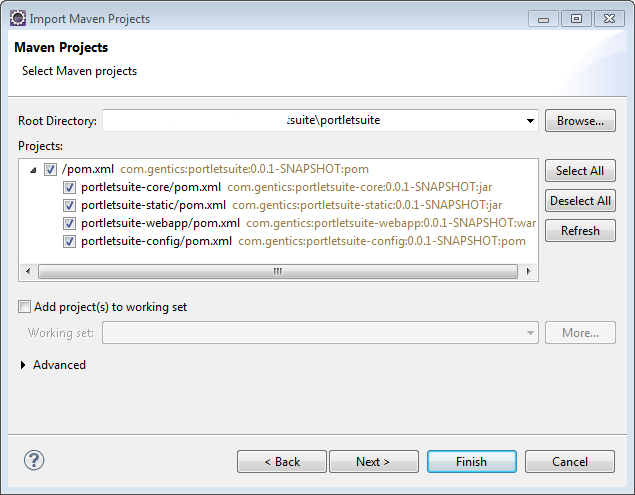Click the scrollbar right arrow
The height and width of the screenshot is (495, 635).
(528, 271)
